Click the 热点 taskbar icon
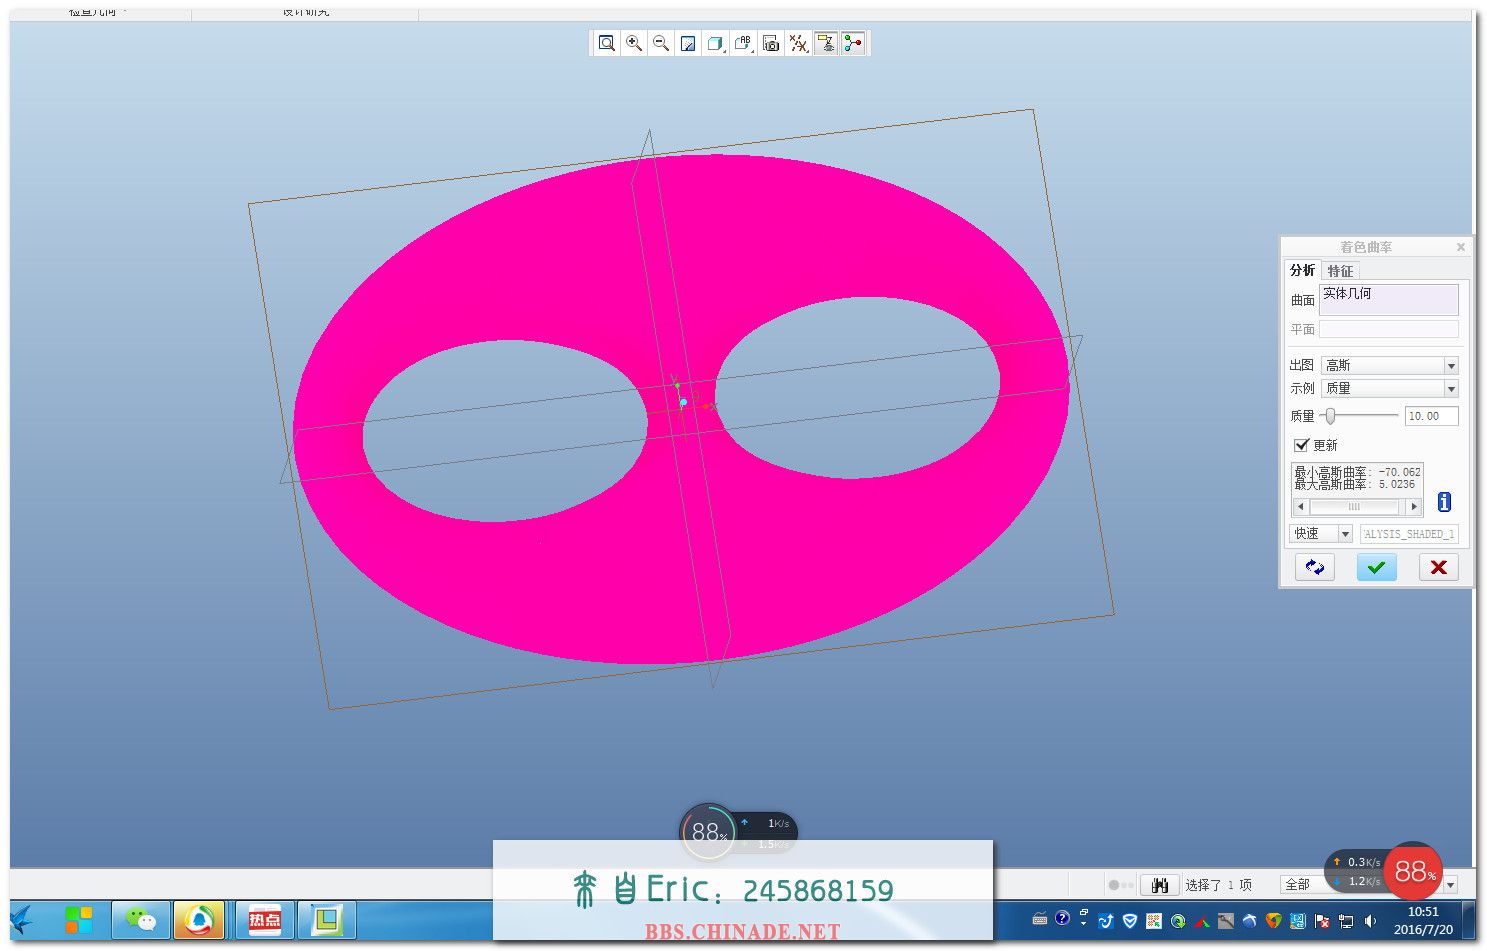The width and height of the screenshot is (1487, 951). [264, 920]
